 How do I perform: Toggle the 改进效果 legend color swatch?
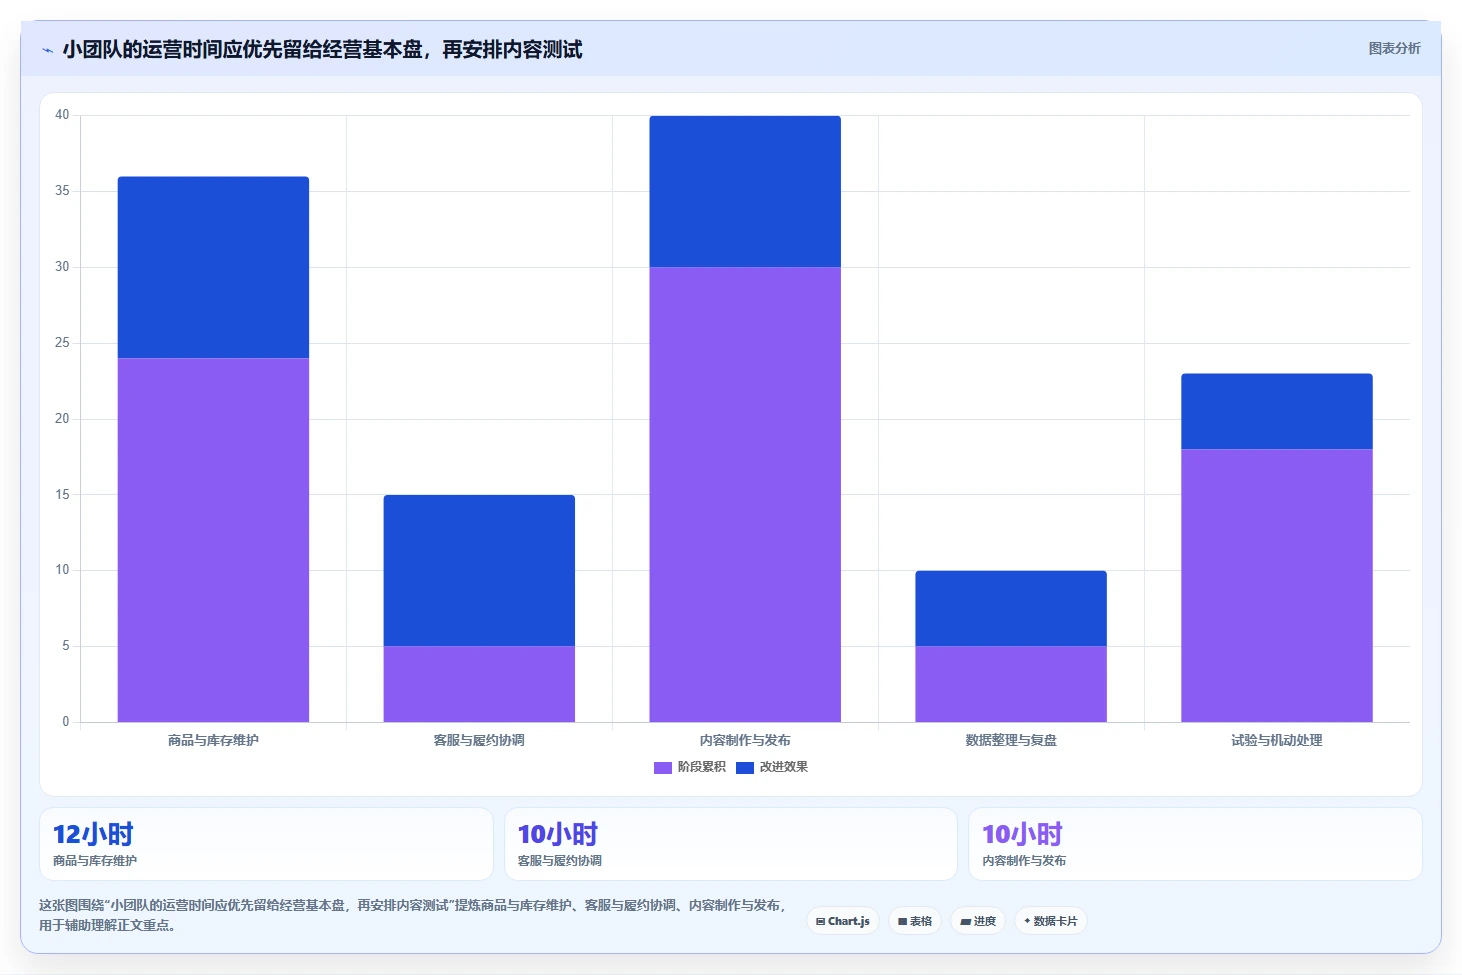click(745, 767)
